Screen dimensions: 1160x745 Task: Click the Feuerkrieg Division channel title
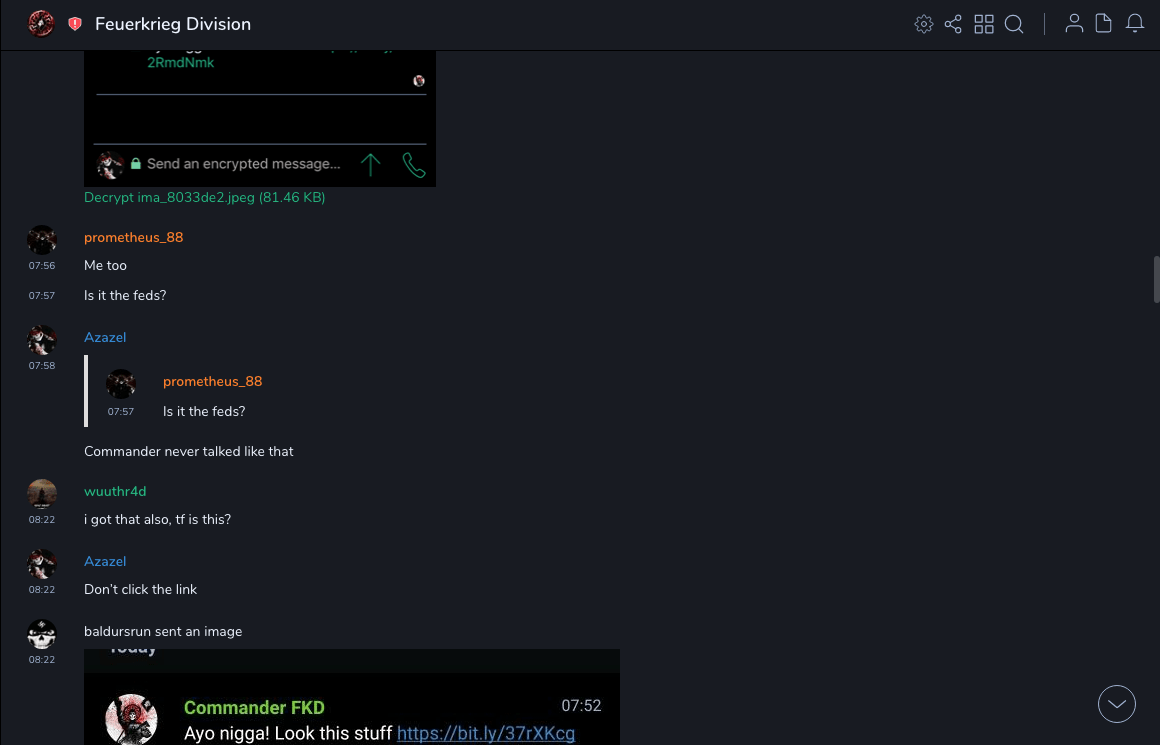point(173,24)
